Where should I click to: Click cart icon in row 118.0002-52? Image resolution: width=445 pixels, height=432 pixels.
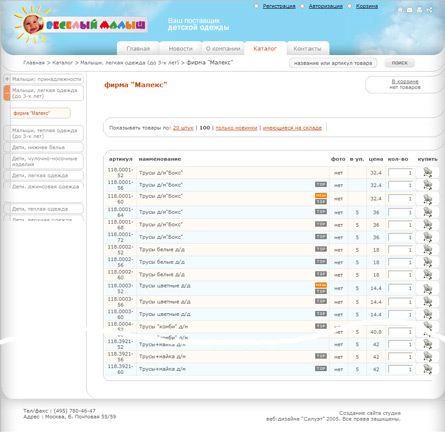[x=427, y=250]
